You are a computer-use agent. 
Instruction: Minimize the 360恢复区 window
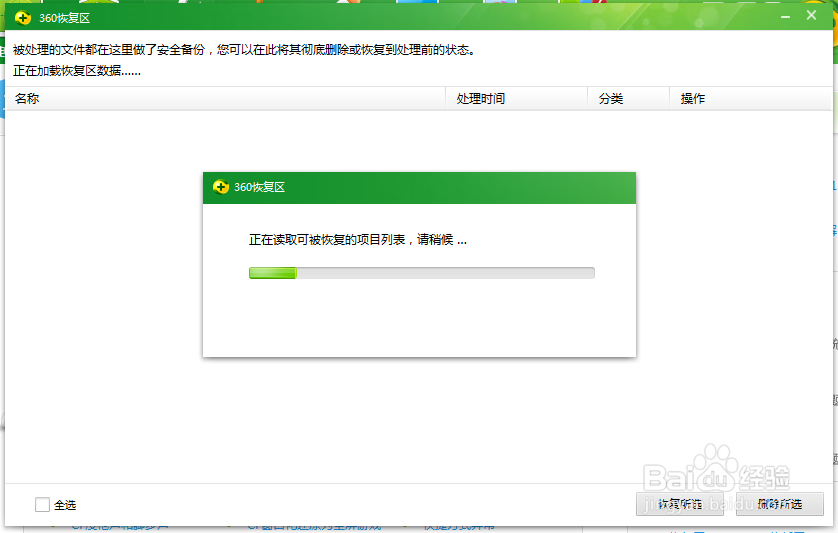785,17
